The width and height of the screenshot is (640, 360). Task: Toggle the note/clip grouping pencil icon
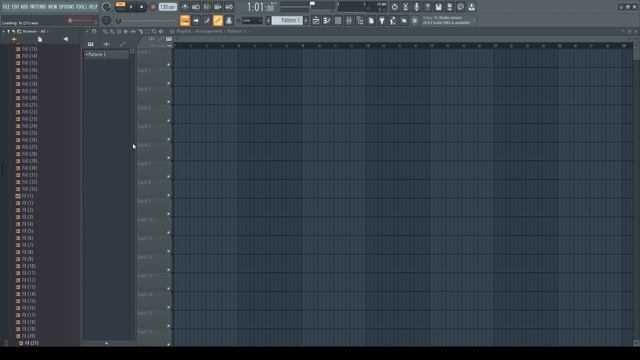coord(207,20)
